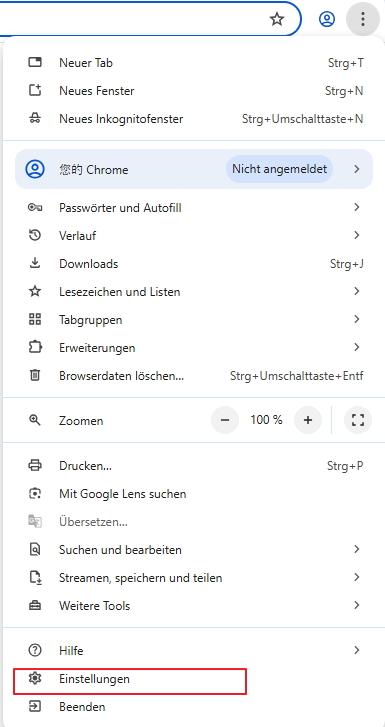The image size is (385, 727).
Task: Expand the Weitere Tools submenu chevron
Action: coord(357,605)
